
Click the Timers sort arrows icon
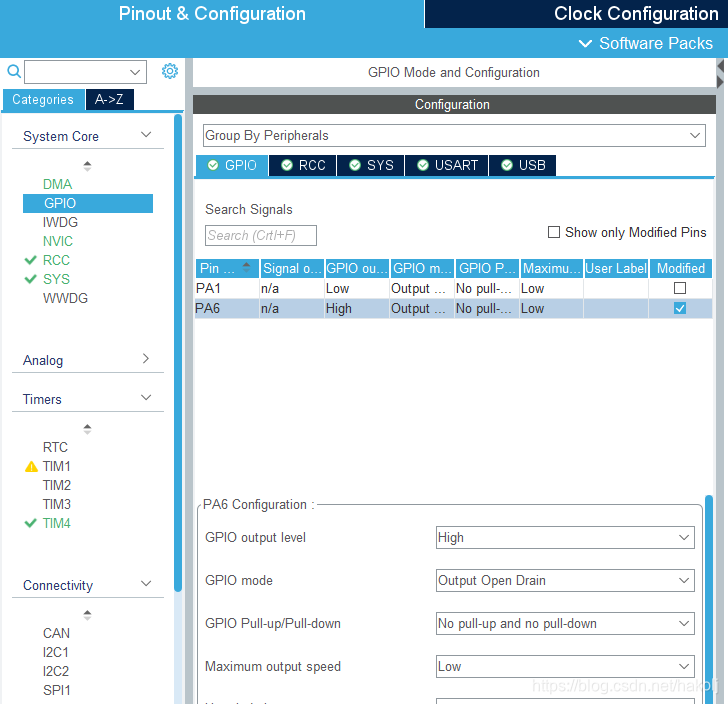click(x=87, y=429)
